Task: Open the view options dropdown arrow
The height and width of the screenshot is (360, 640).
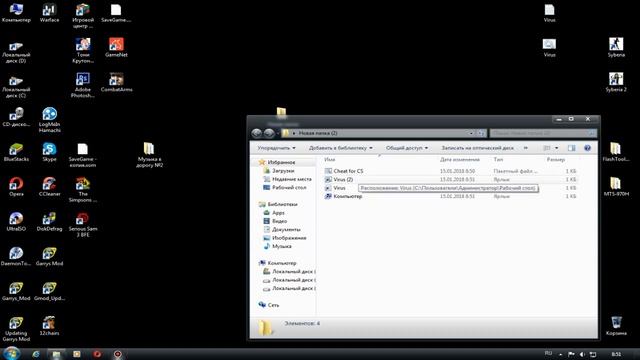Action: [556, 148]
